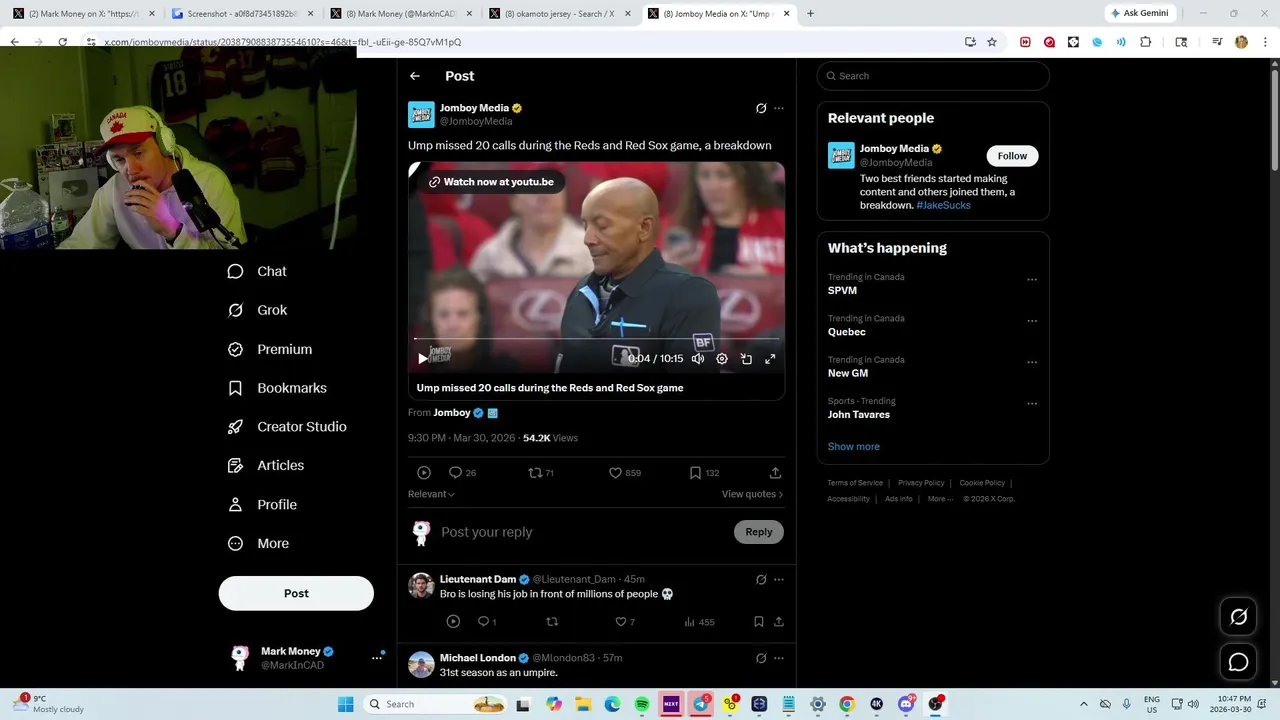Switch to okamoto jersey Search tab
This screenshot has width=1280, height=720.
[x=558, y=14]
